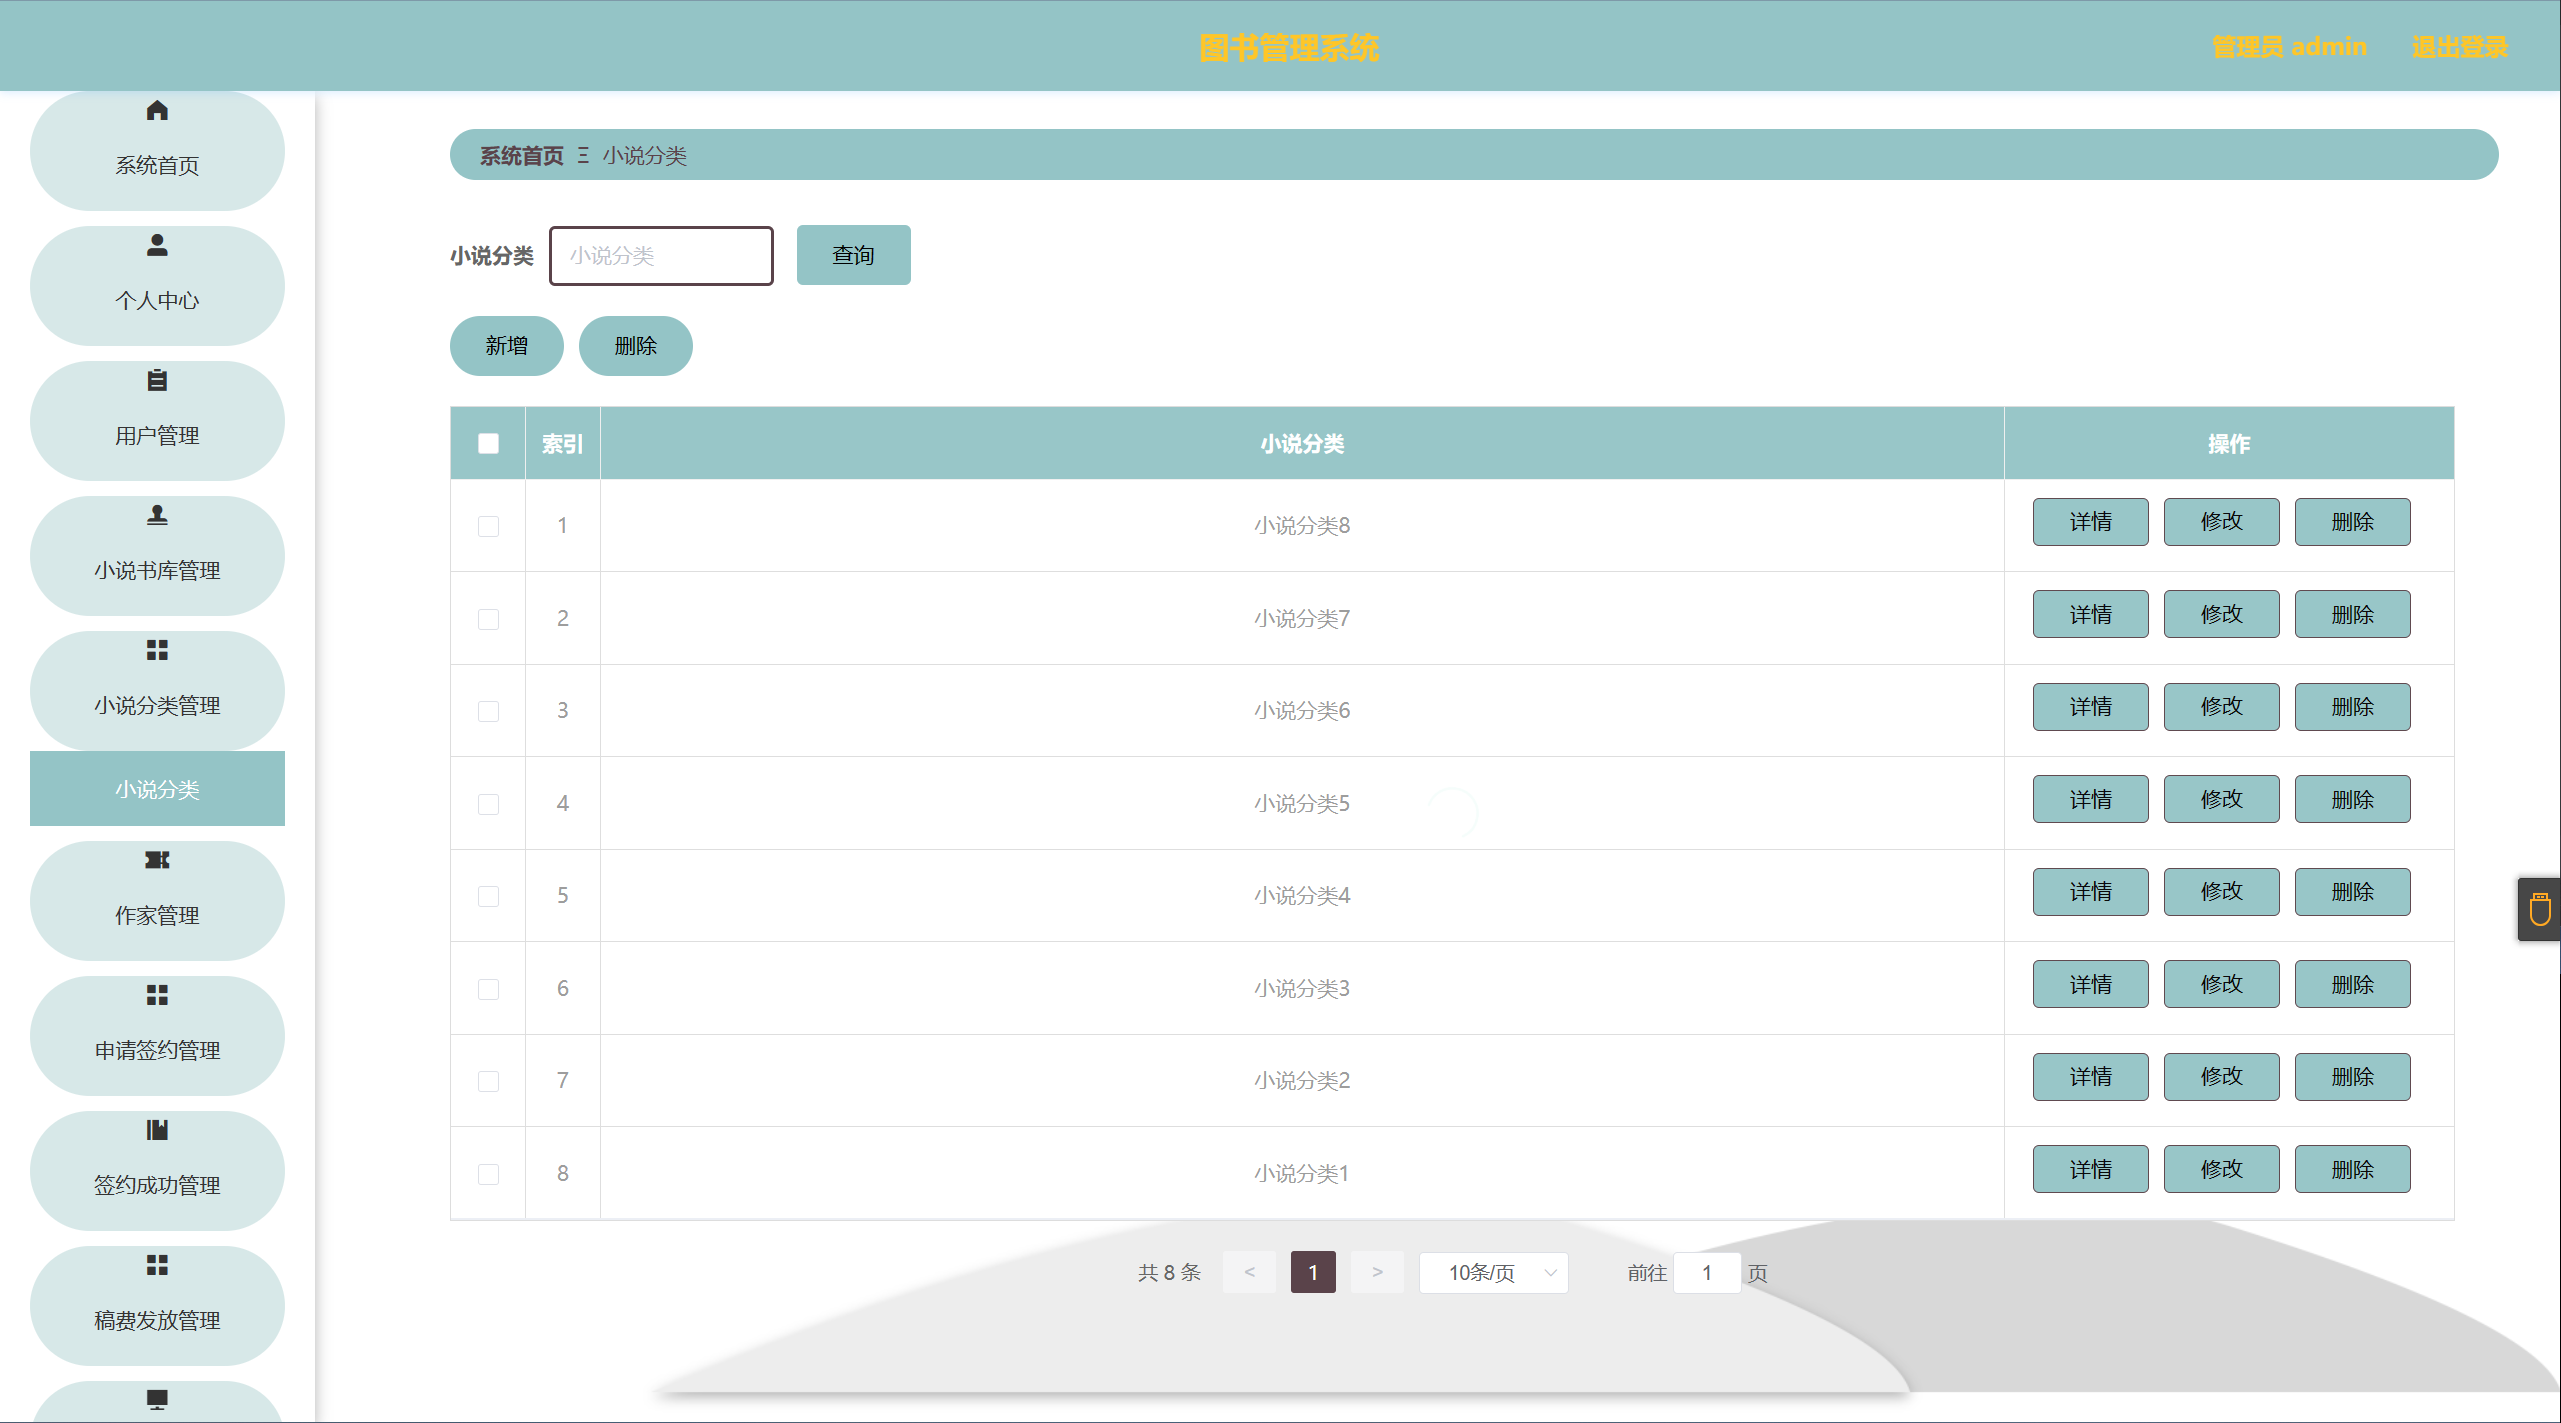
Task: Click the stamp icon above 小说书库管理
Action: (157, 515)
